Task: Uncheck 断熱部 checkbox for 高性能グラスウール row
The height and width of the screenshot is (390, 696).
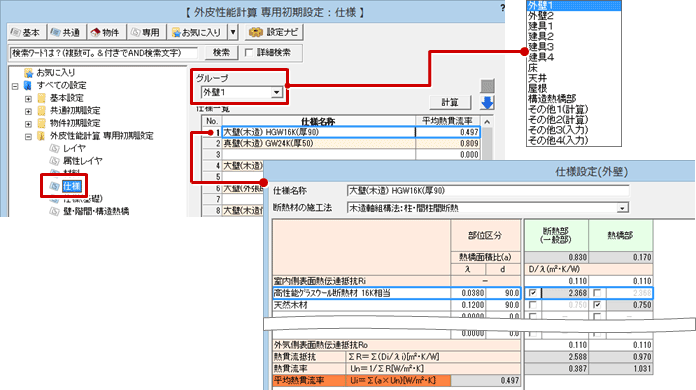Action: click(533, 293)
